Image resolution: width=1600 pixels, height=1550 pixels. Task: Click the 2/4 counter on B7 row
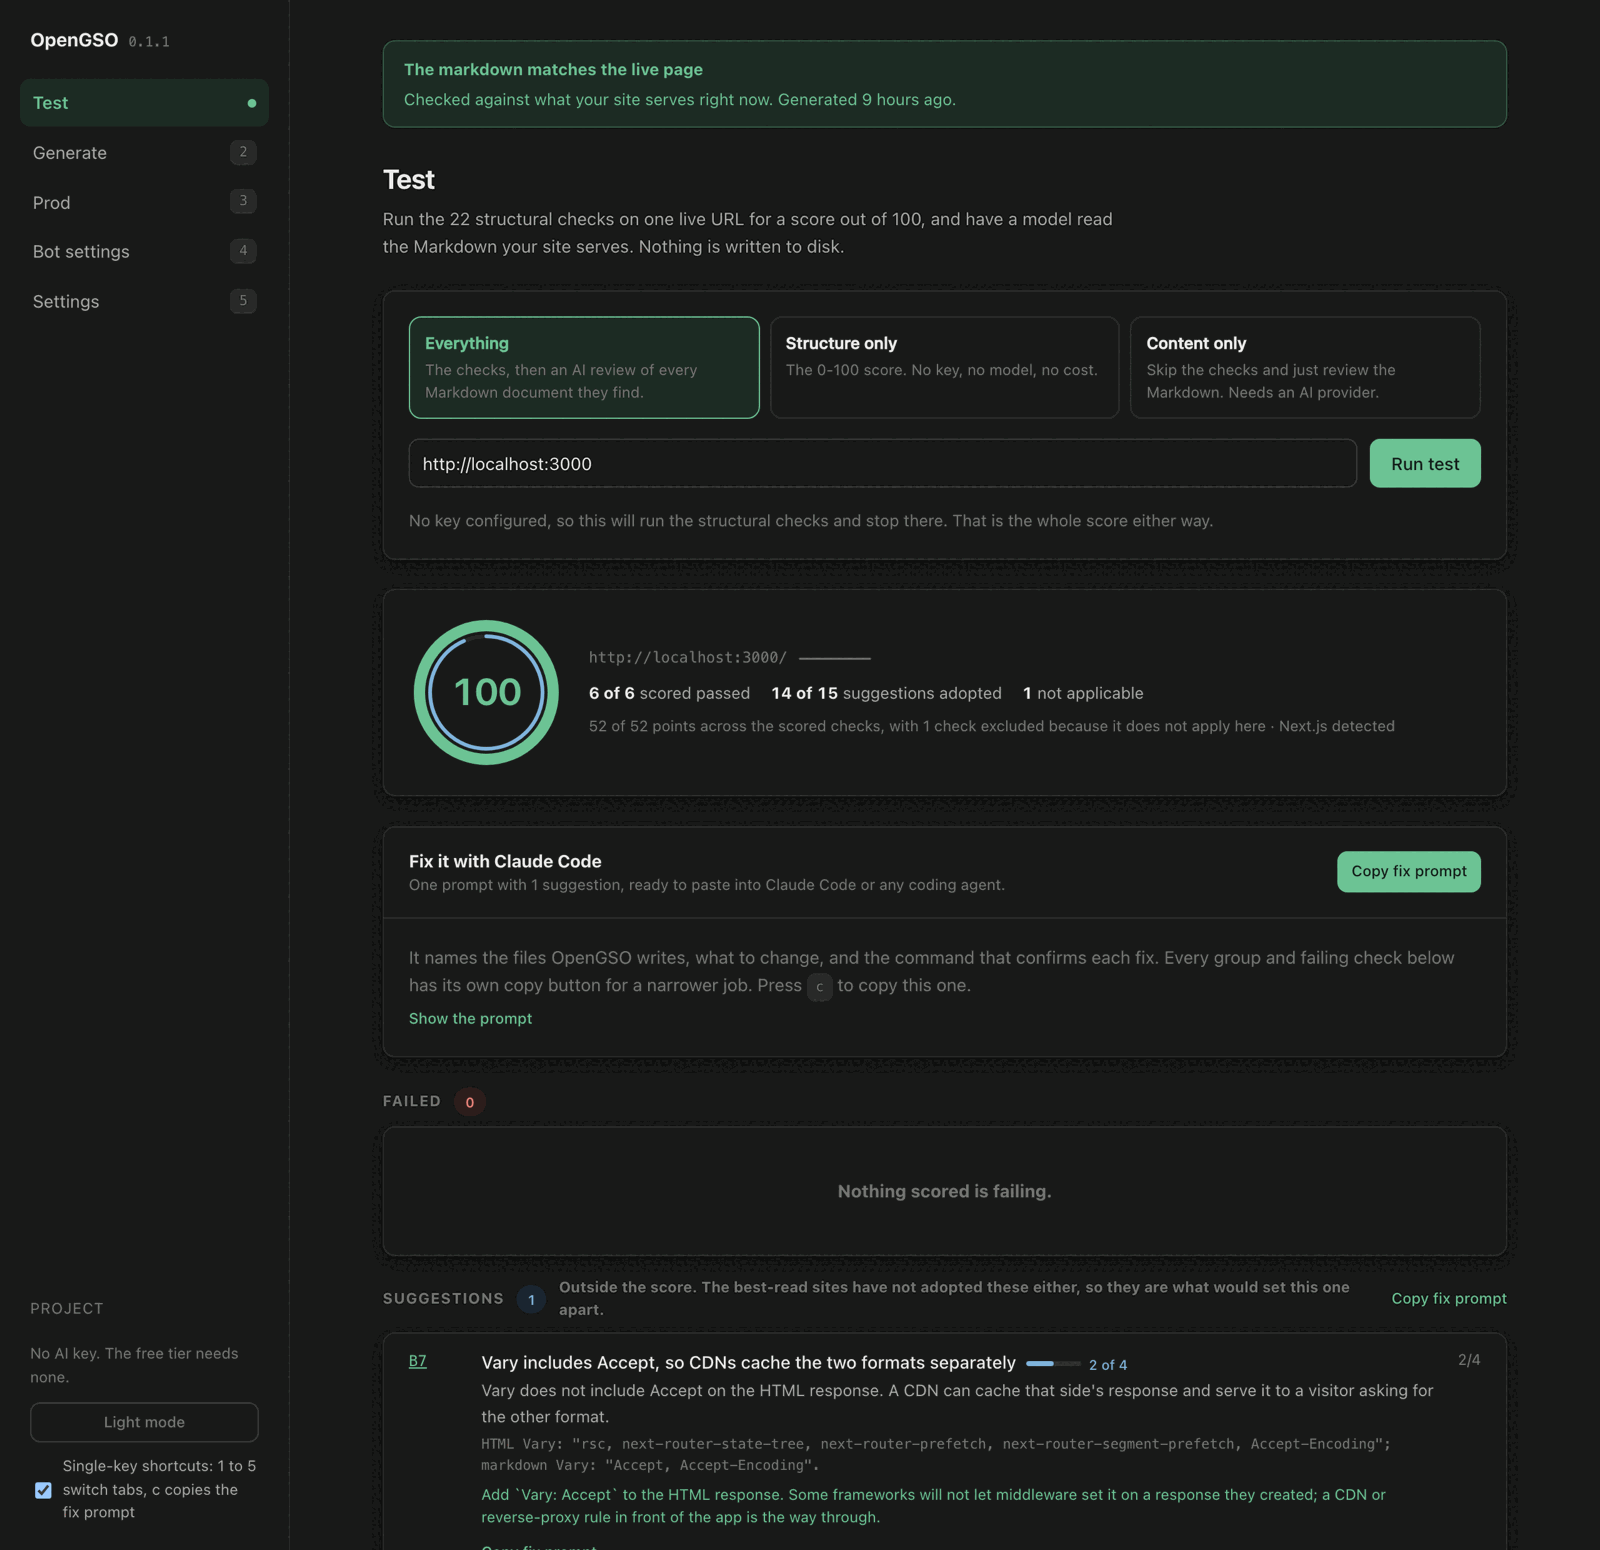tap(1469, 1360)
